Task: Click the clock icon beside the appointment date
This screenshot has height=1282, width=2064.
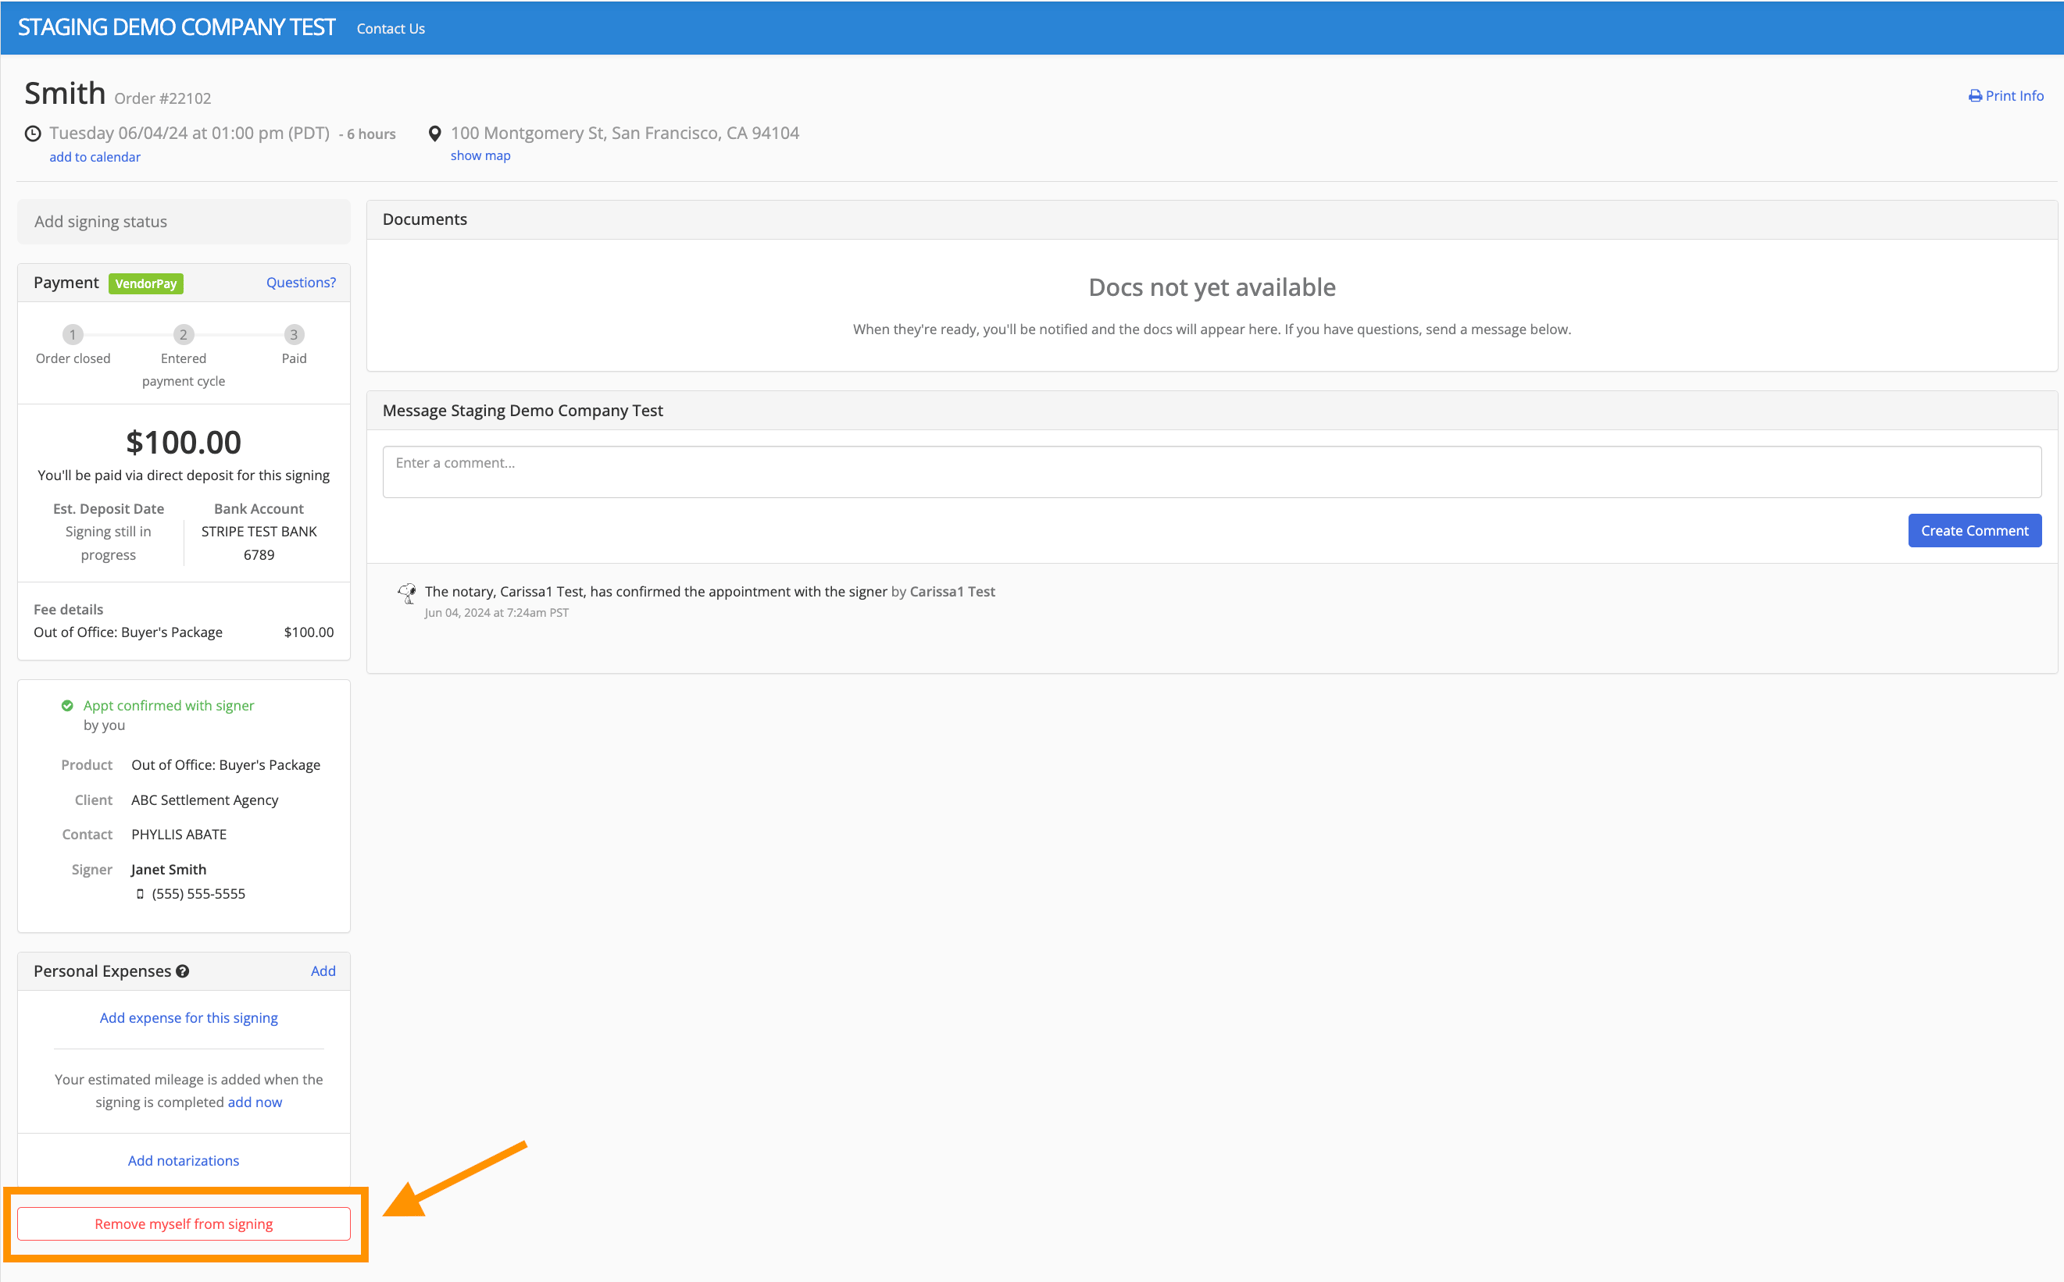Action: (33, 133)
